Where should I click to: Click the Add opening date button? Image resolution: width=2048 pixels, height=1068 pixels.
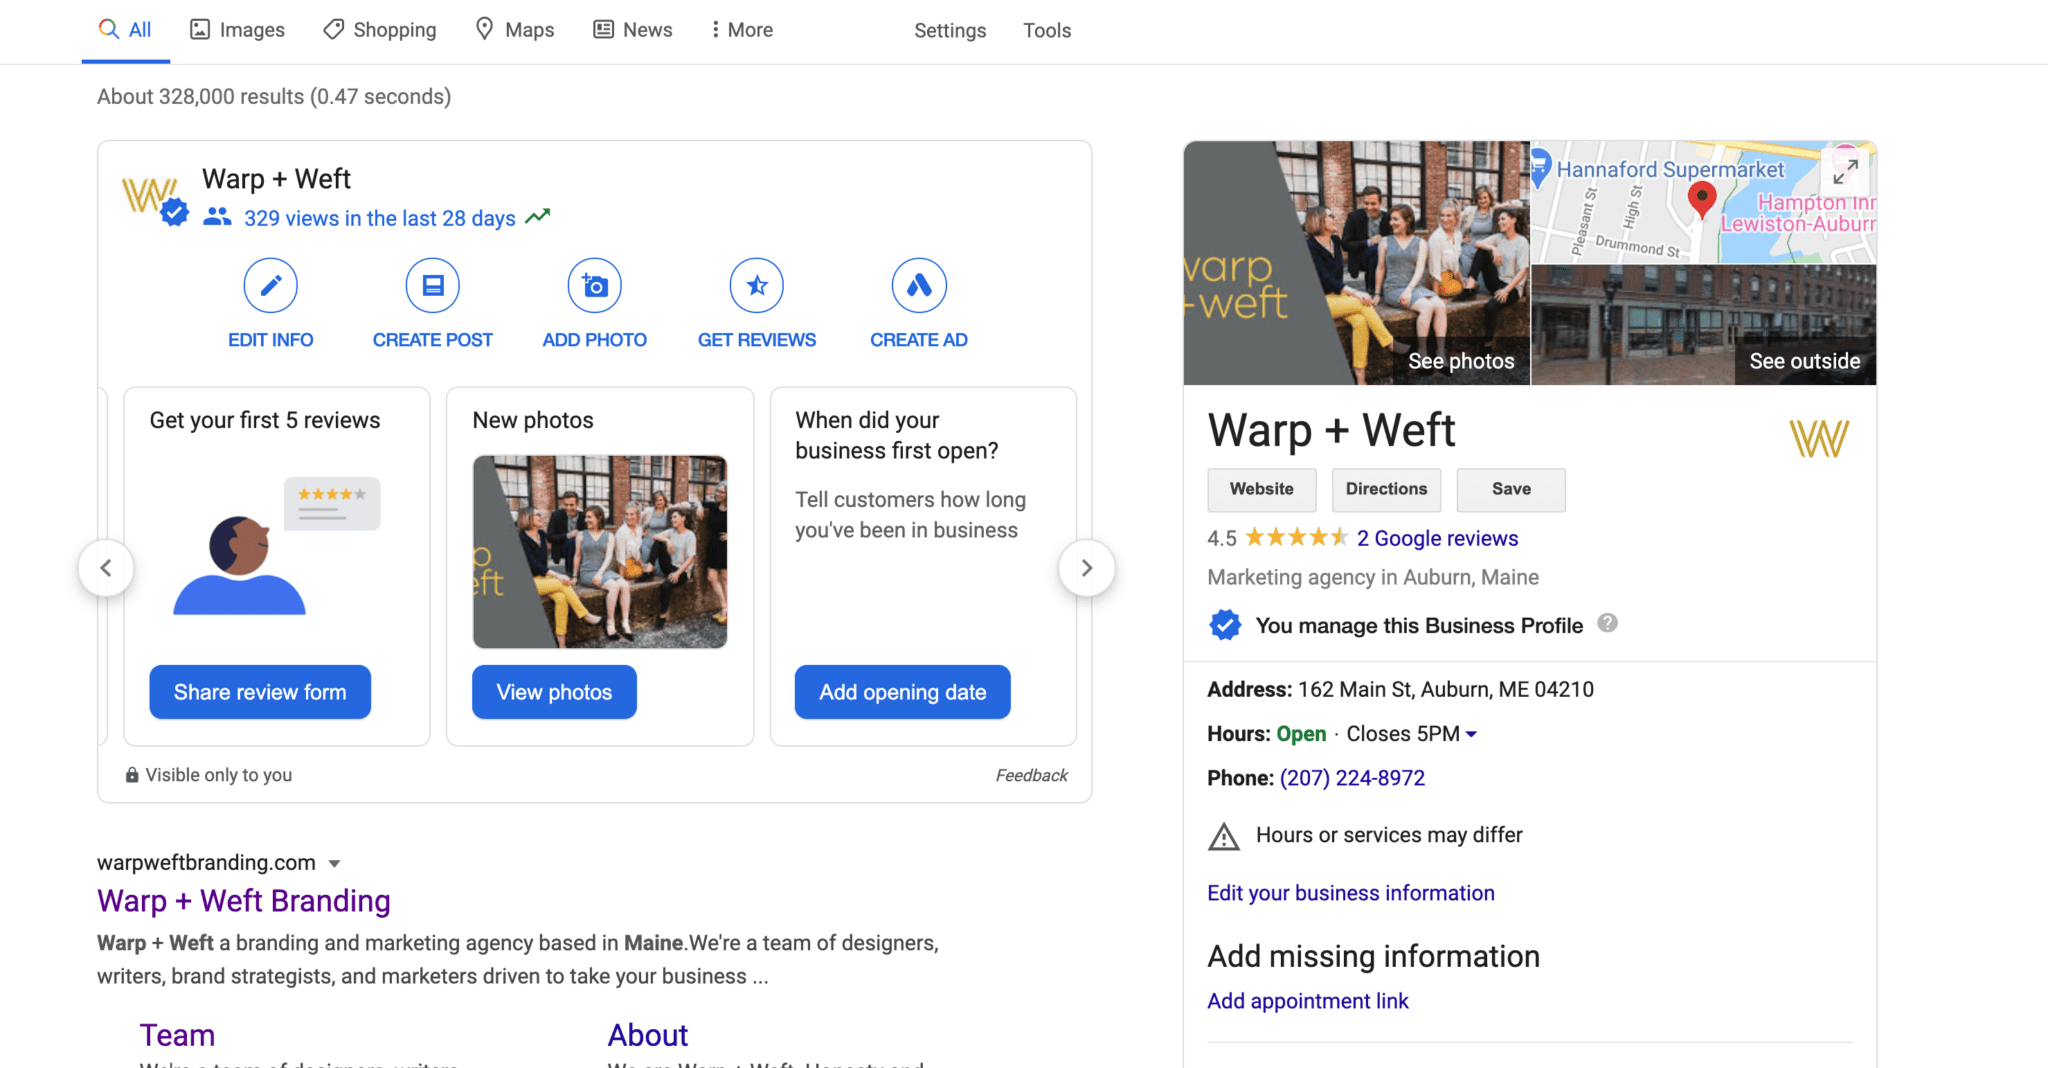coord(903,692)
